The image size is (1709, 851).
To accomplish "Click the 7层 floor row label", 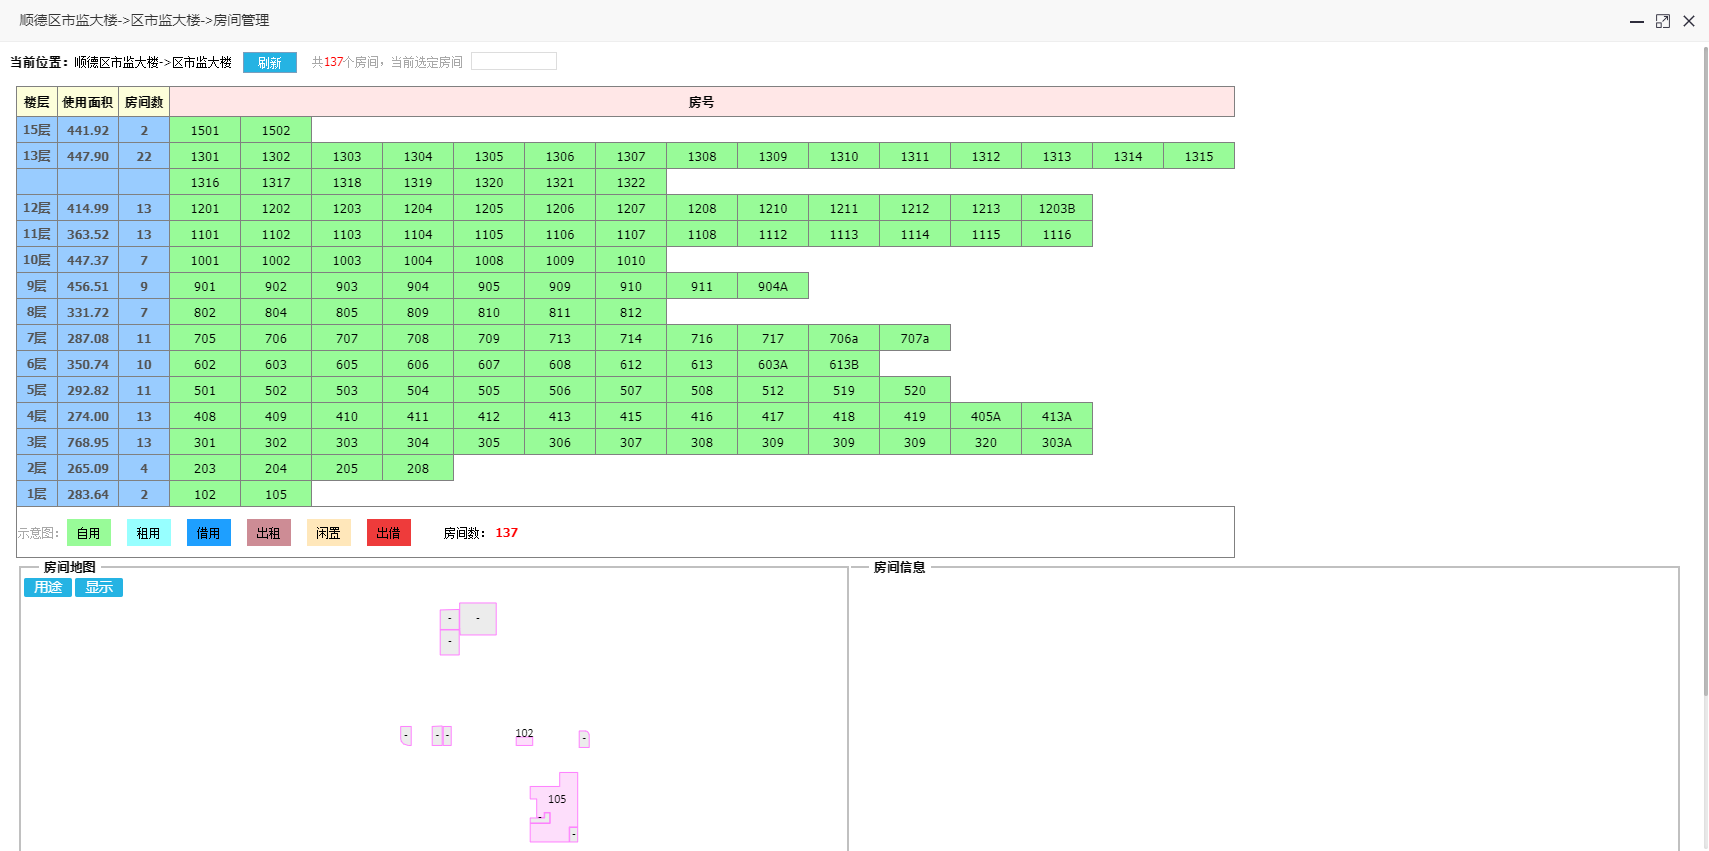I will pyautogui.click(x=37, y=338).
